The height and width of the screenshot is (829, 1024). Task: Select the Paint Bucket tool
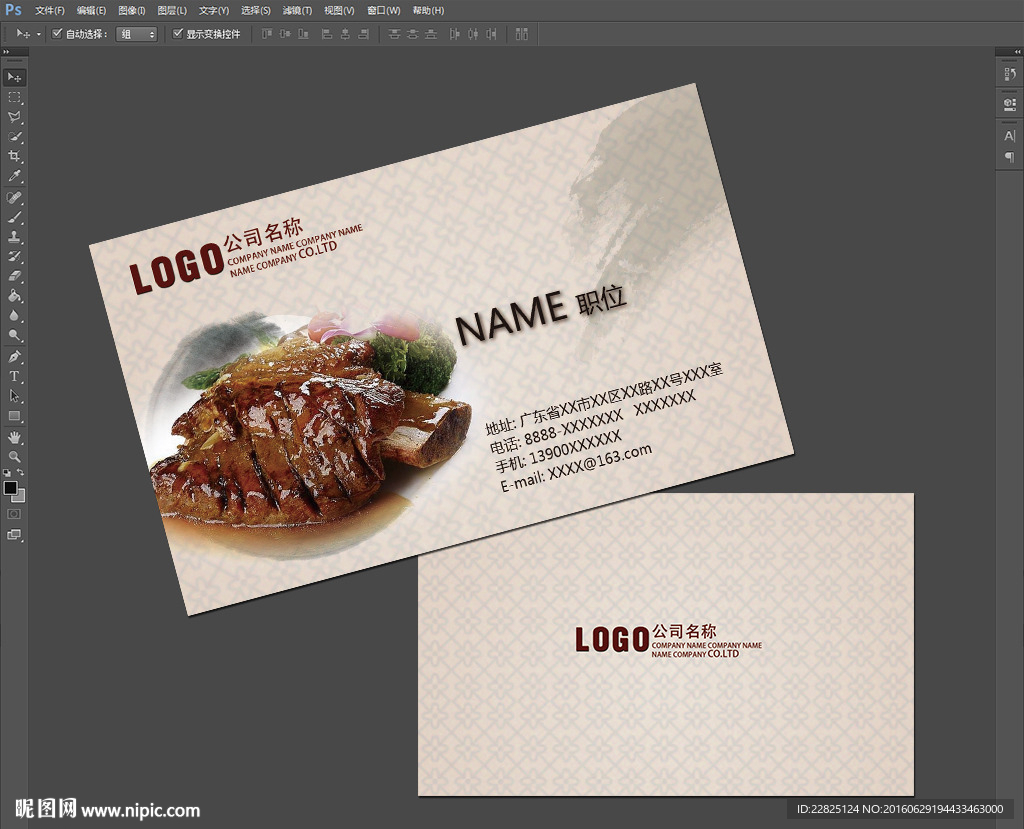[x=14, y=295]
